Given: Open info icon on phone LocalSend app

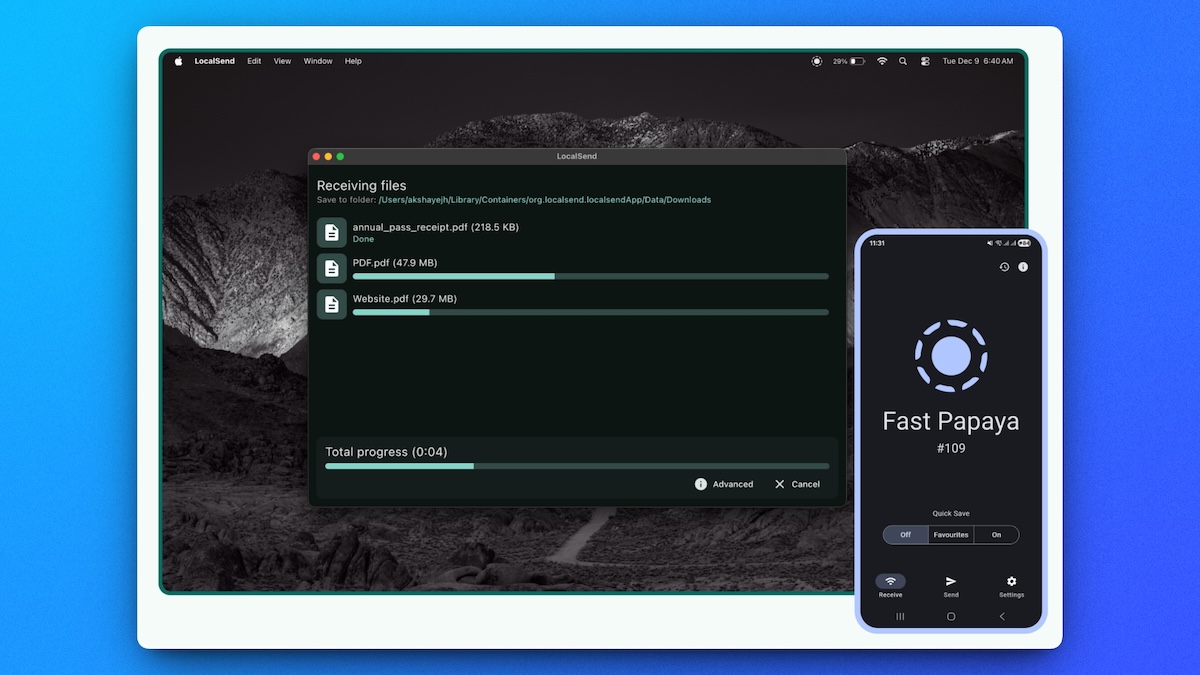Looking at the screenshot, I should 1023,267.
